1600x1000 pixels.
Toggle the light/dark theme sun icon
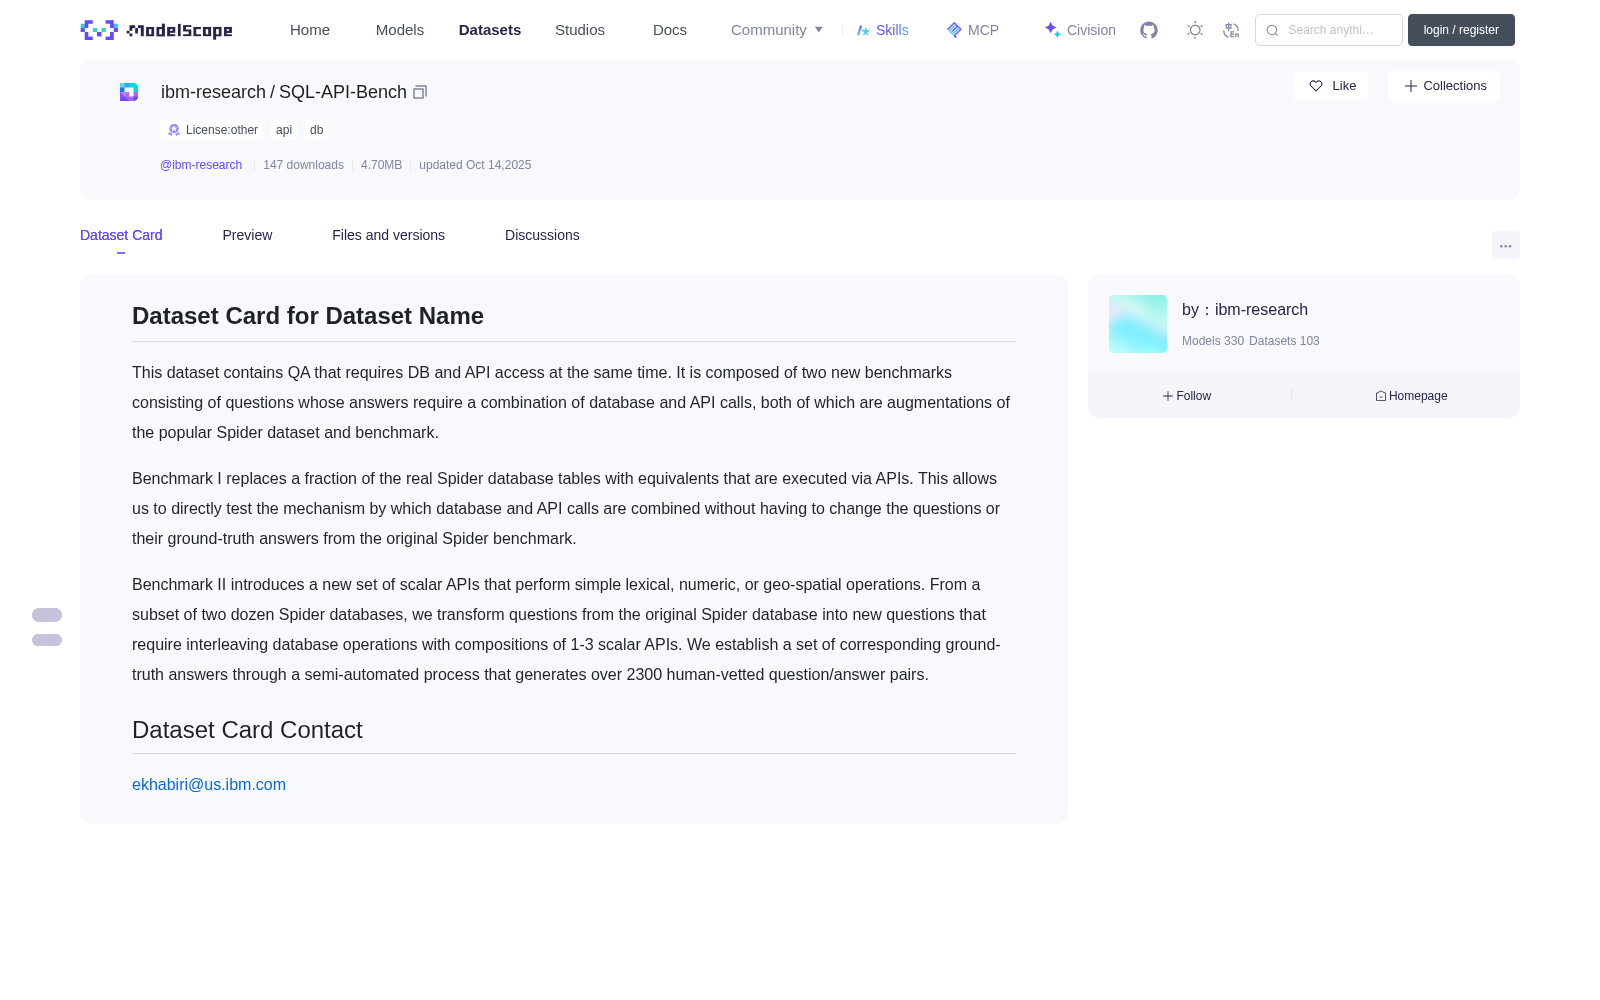(x=1195, y=30)
